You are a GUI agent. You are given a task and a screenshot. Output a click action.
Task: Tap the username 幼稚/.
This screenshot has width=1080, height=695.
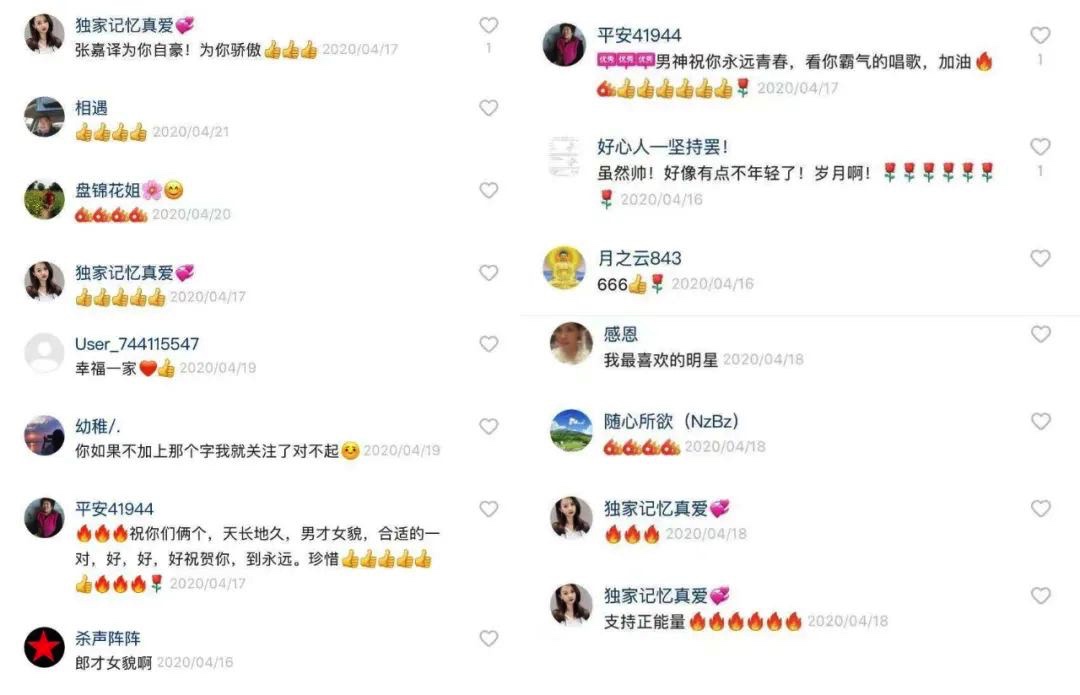98,426
